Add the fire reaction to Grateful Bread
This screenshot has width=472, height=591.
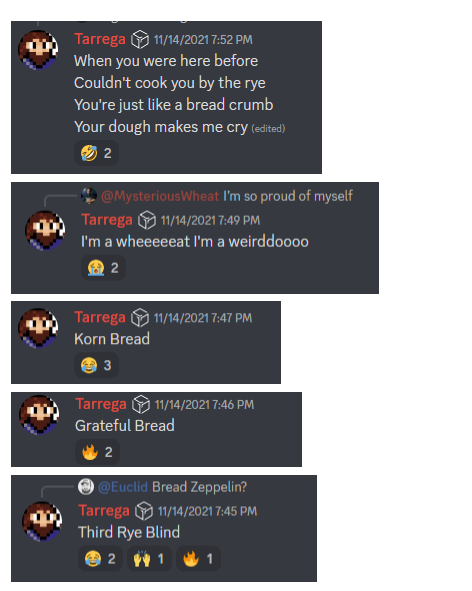(x=97, y=452)
